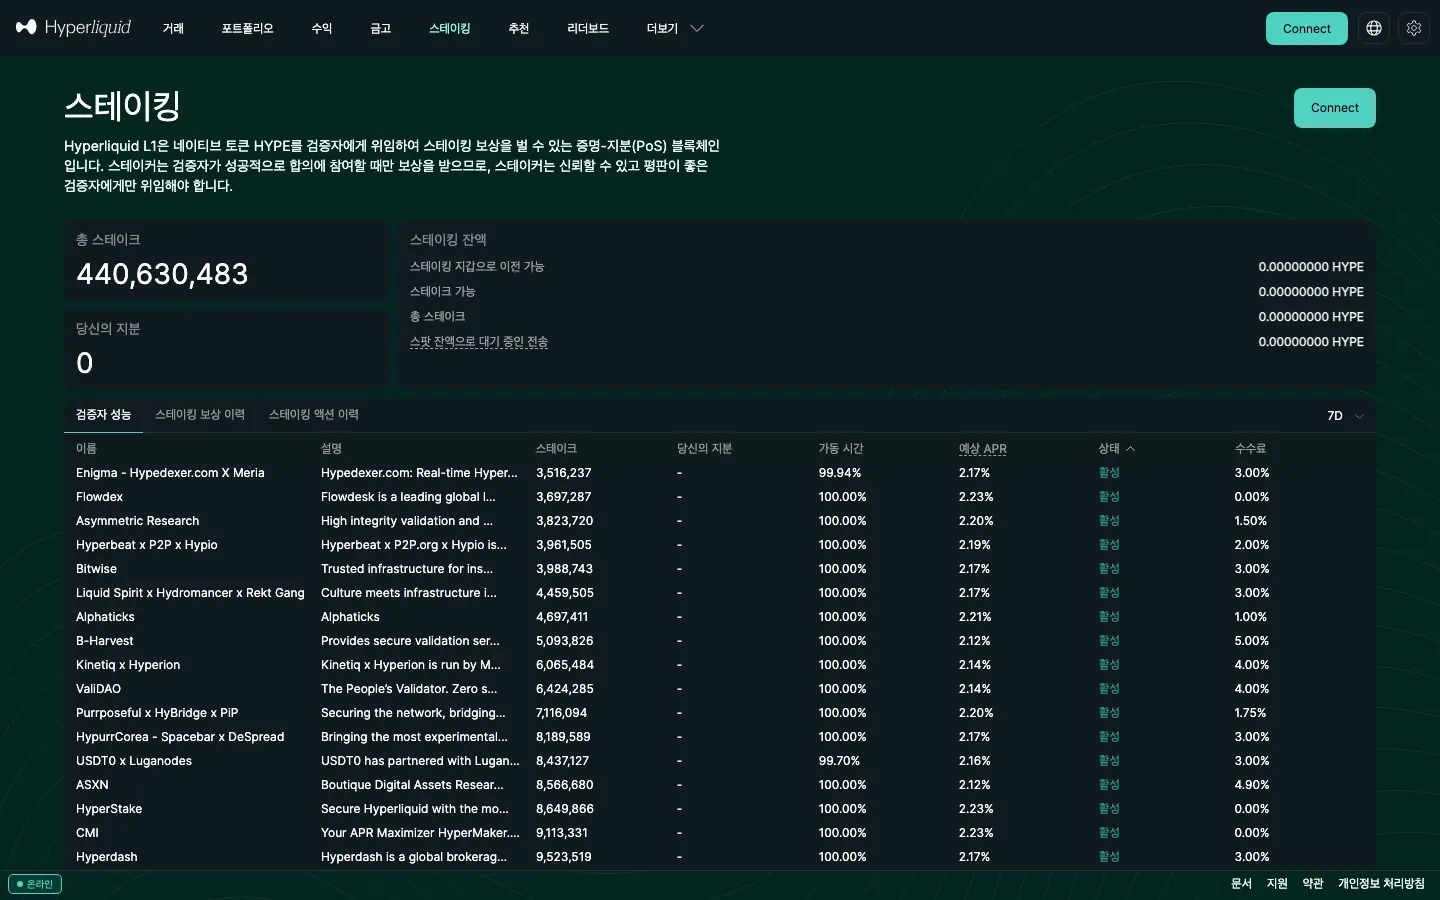Open the 7D time range dropdown
Screen dimensions: 1440x900
coord(1345,416)
